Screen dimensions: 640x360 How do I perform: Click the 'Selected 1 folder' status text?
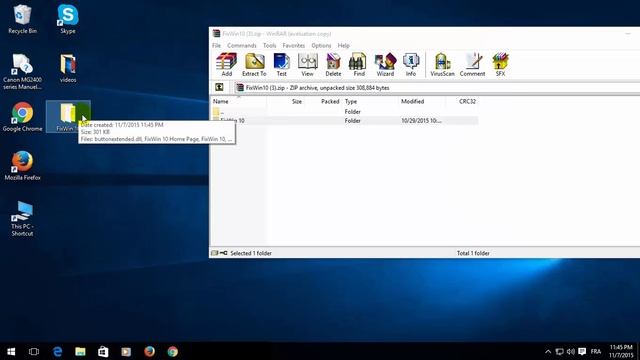251,253
